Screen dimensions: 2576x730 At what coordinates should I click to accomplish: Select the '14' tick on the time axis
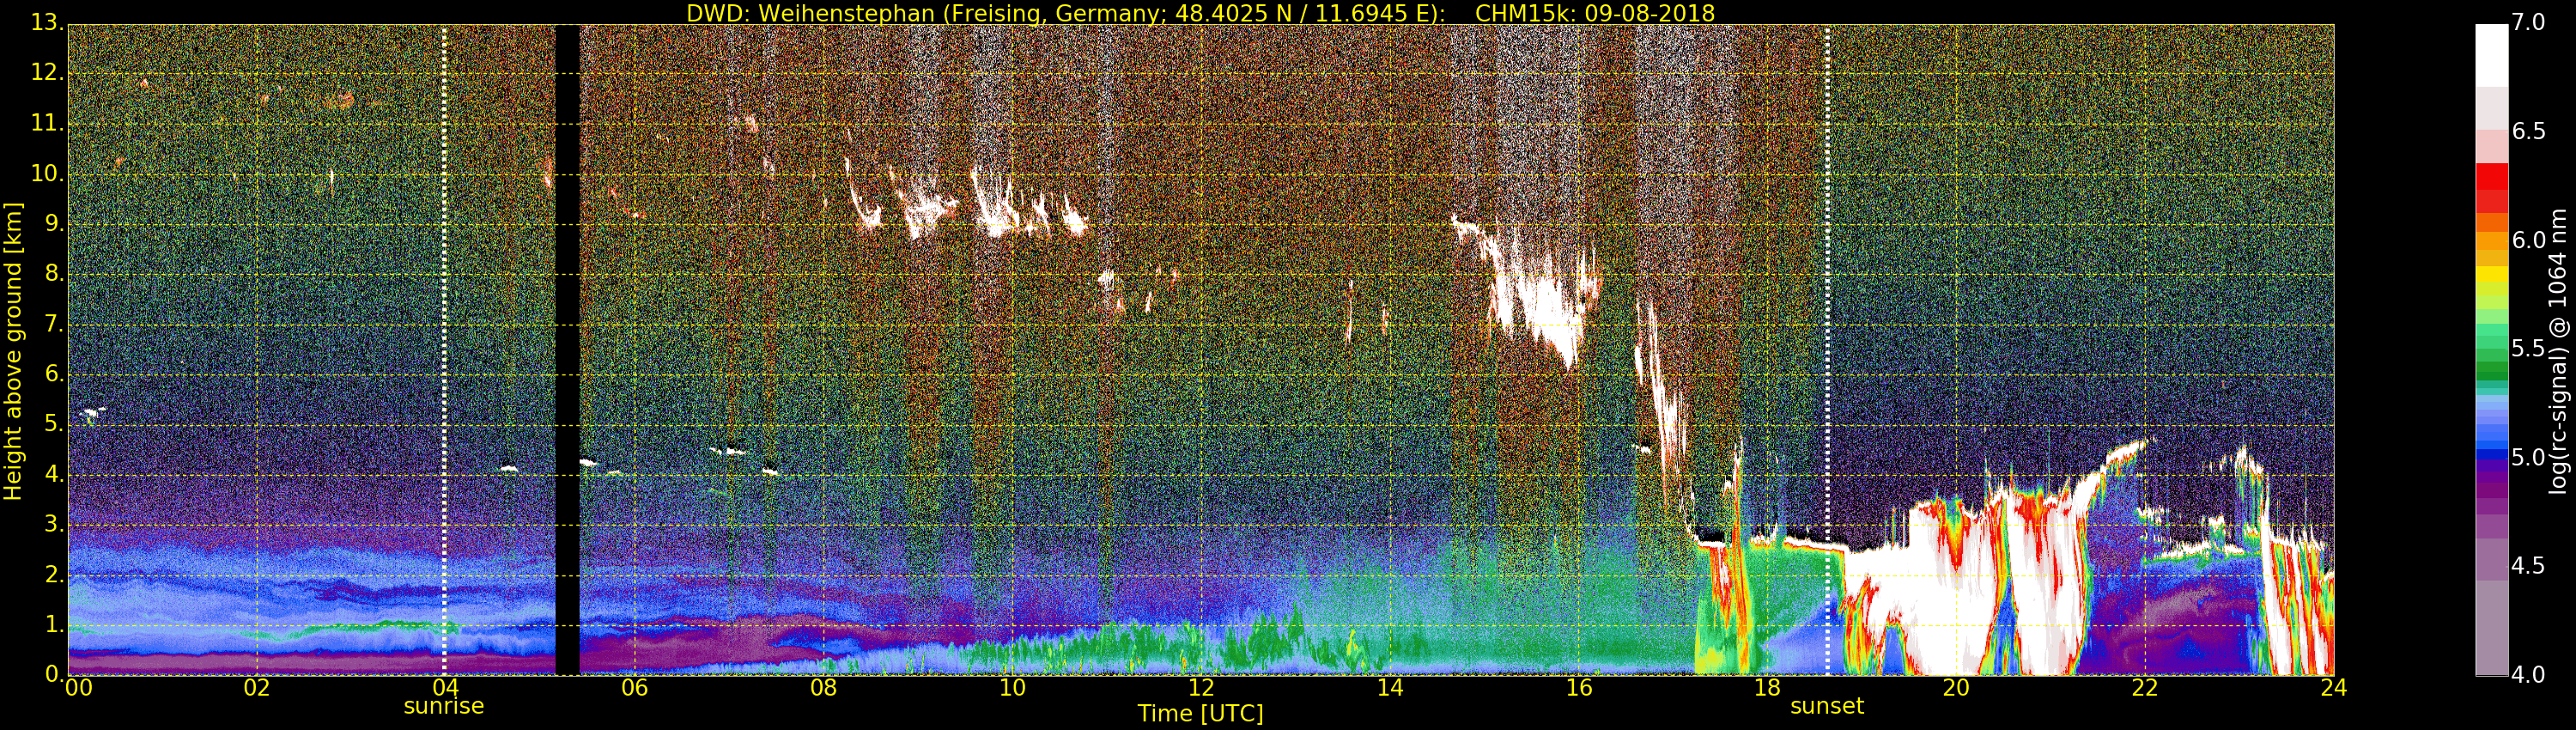pyautogui.click(x=1390, y=687)
